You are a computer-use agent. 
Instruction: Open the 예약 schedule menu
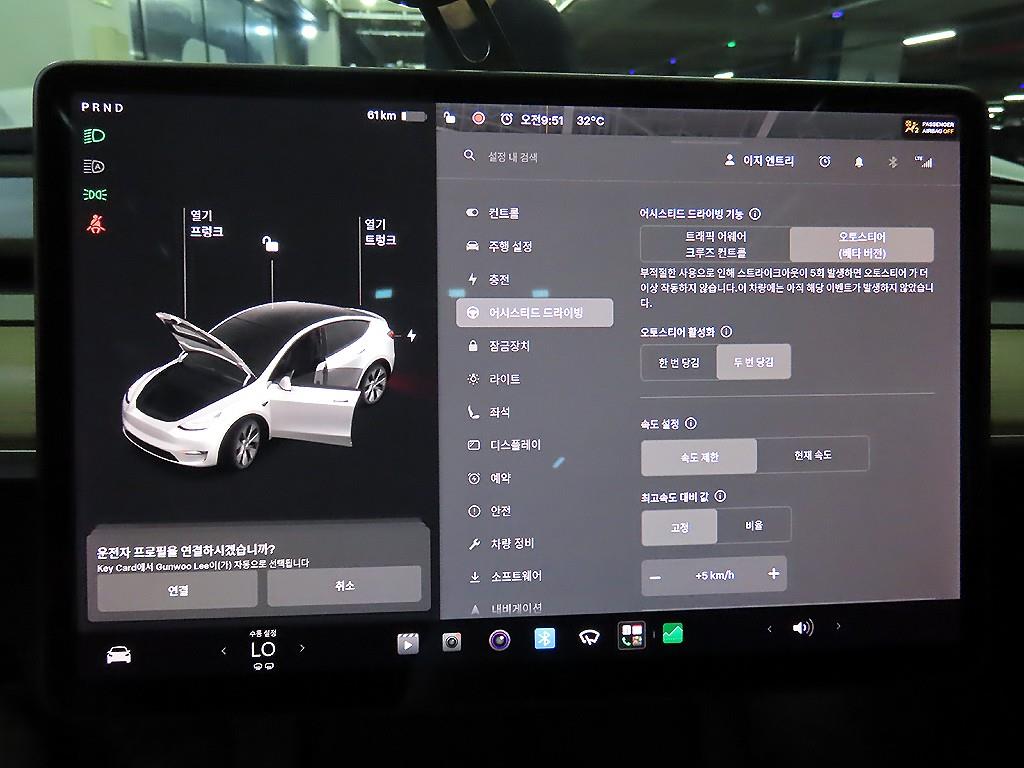tap(490, 478)
